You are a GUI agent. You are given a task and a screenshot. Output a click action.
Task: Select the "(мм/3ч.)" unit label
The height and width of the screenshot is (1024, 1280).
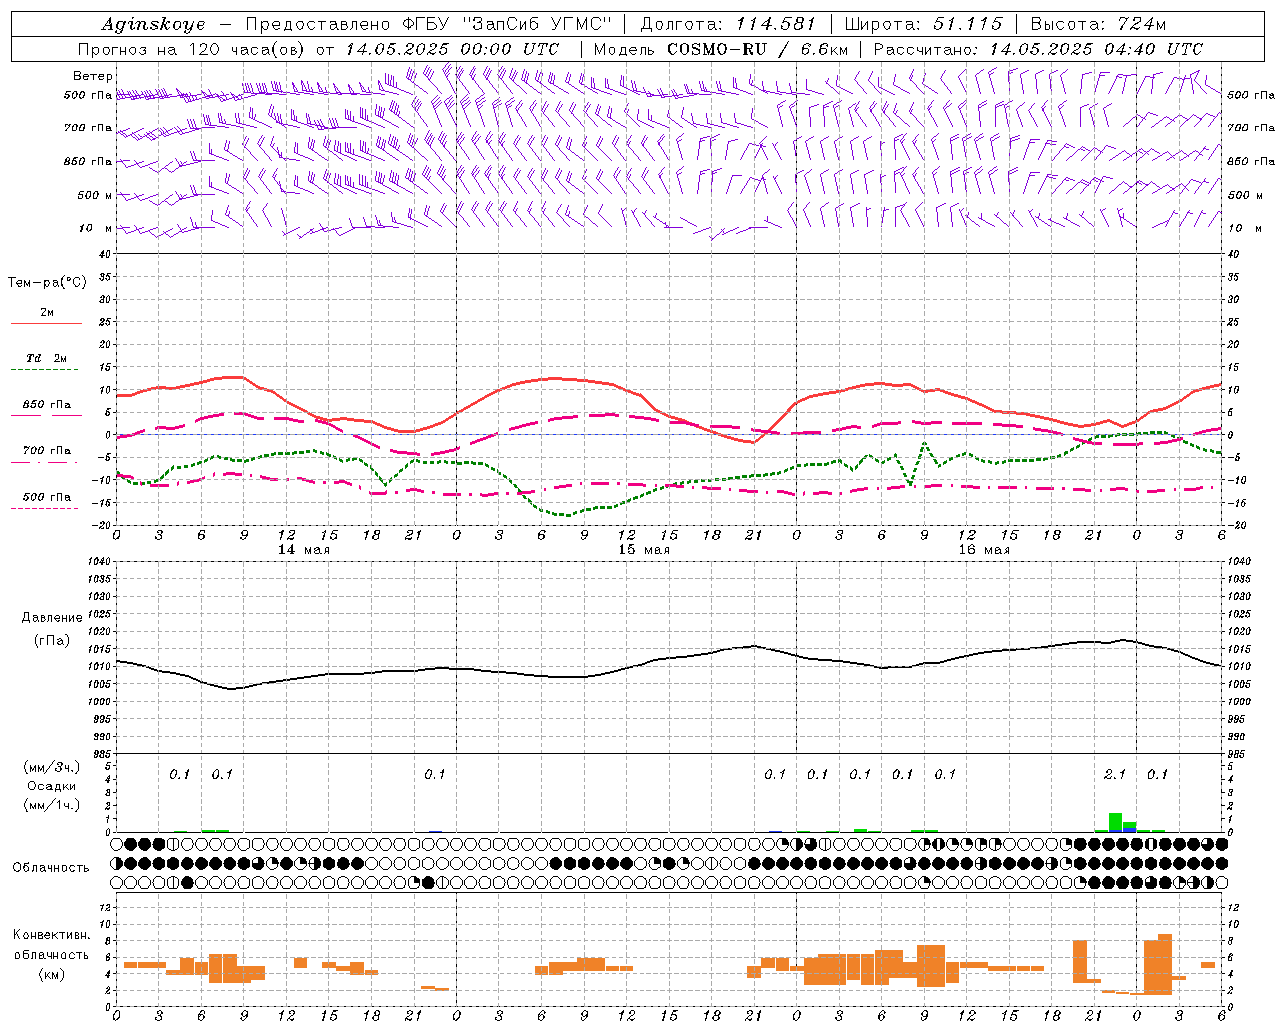tap(52, 767)
